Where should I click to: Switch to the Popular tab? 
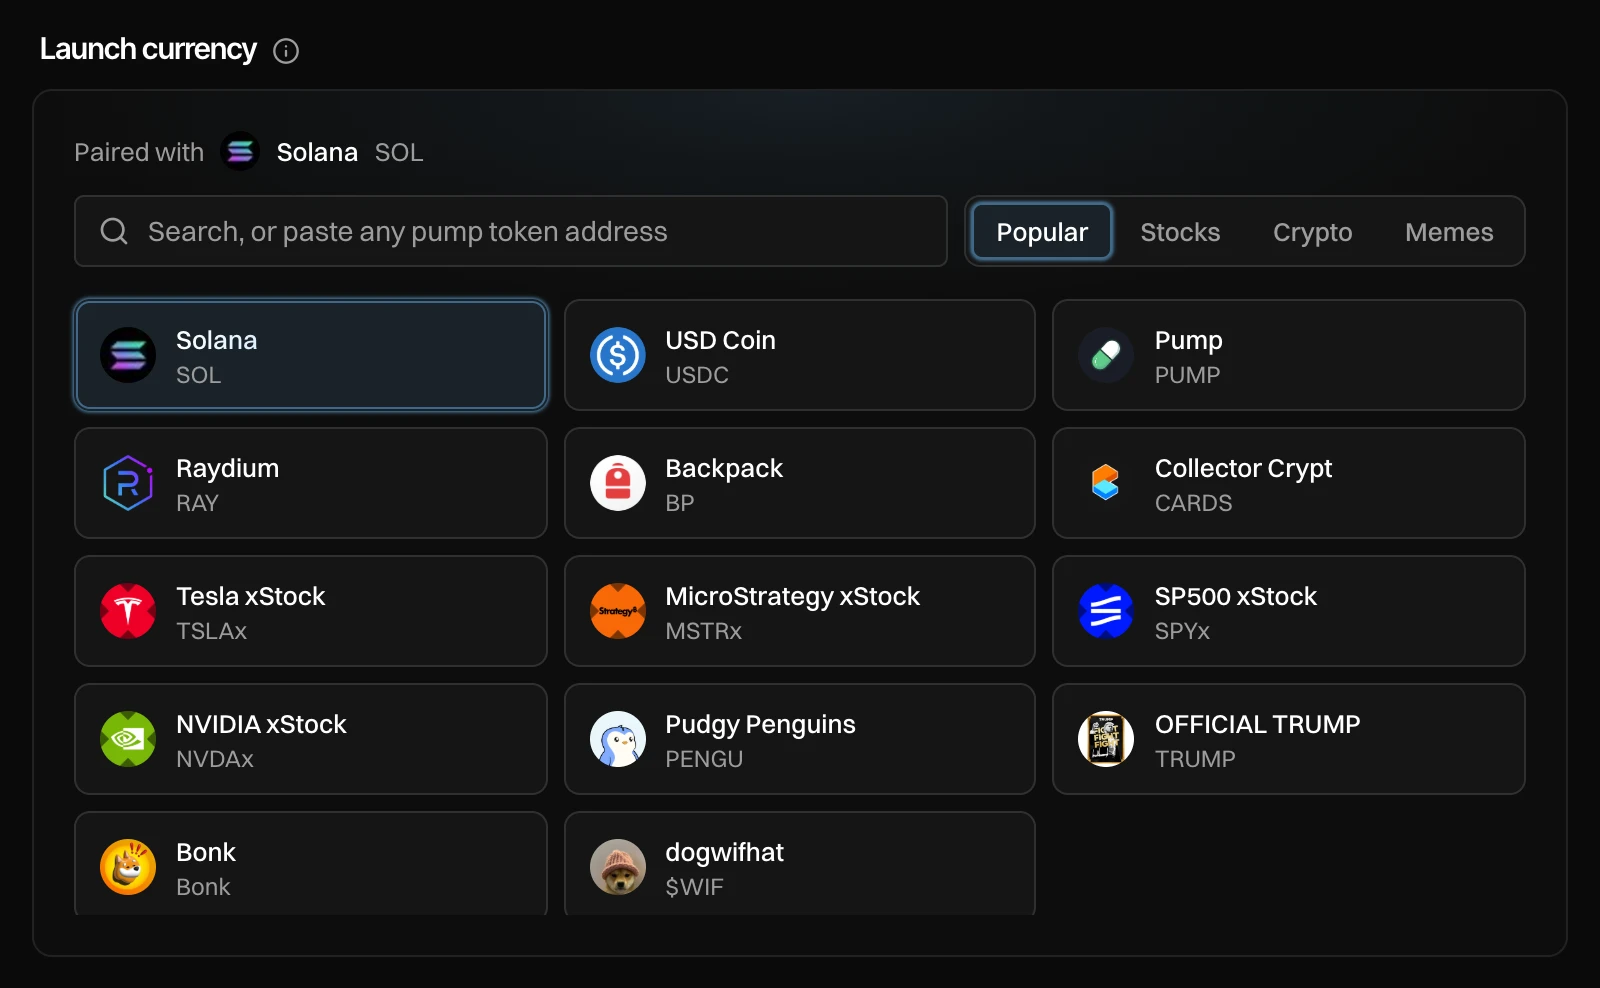point(1042,231)
